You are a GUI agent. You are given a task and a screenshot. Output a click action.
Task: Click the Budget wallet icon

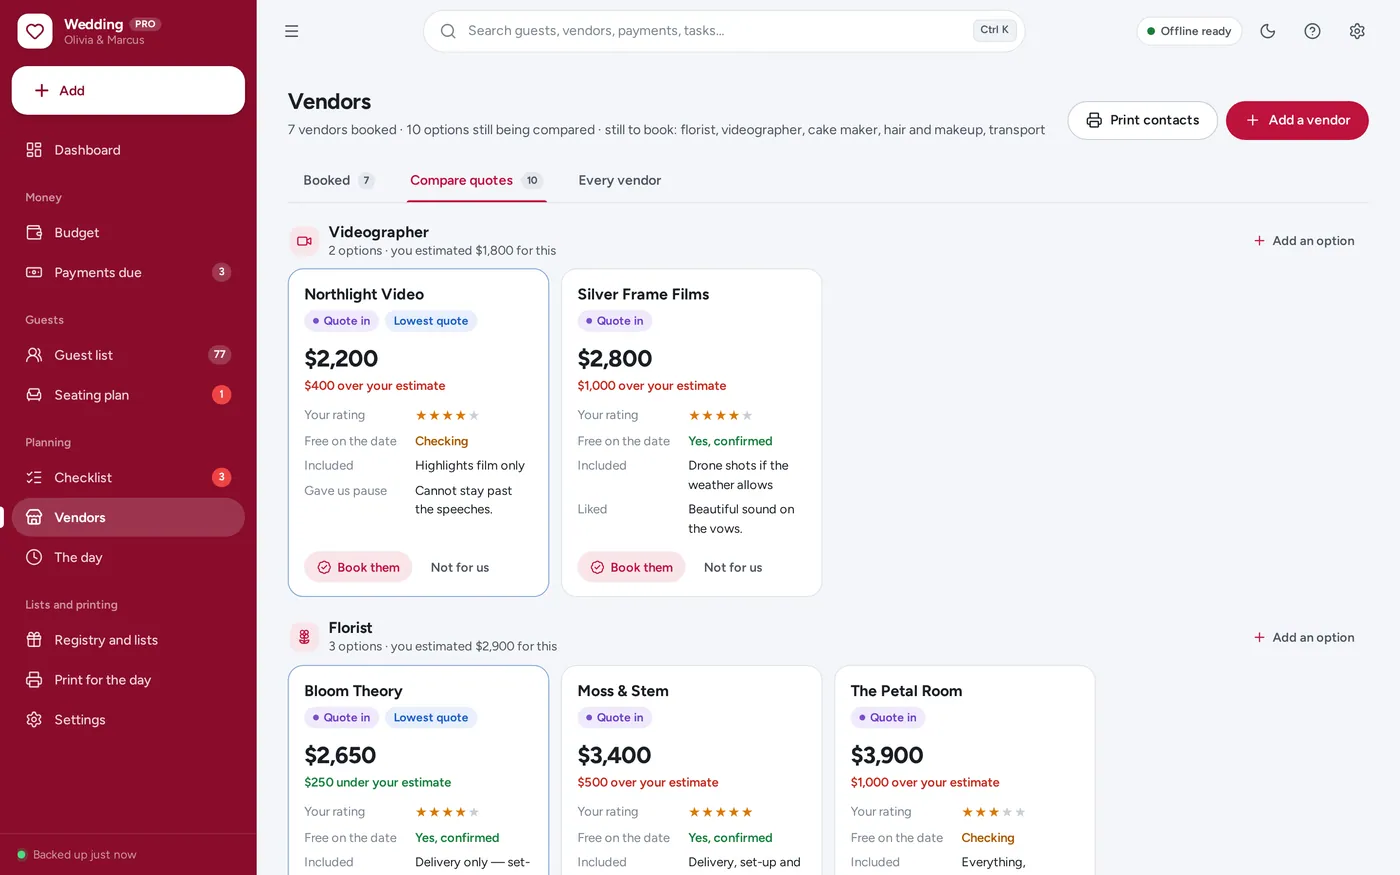click(34, 233)
